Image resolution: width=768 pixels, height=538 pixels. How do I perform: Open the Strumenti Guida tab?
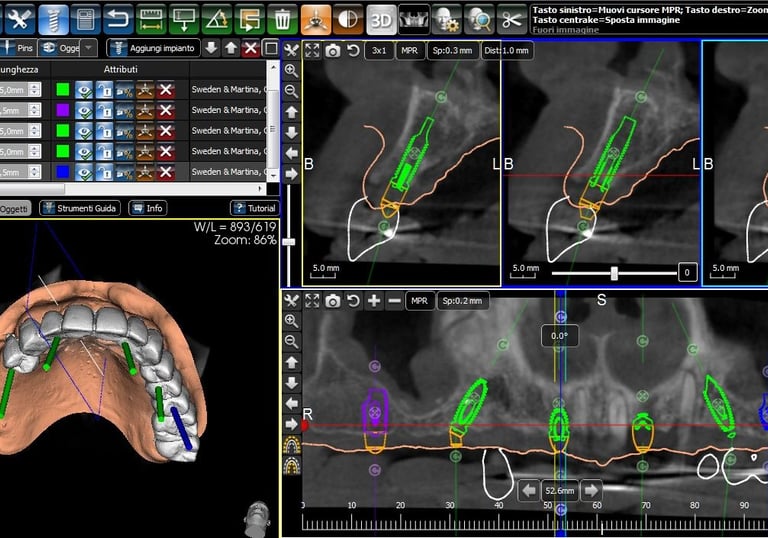click(80, 208)
